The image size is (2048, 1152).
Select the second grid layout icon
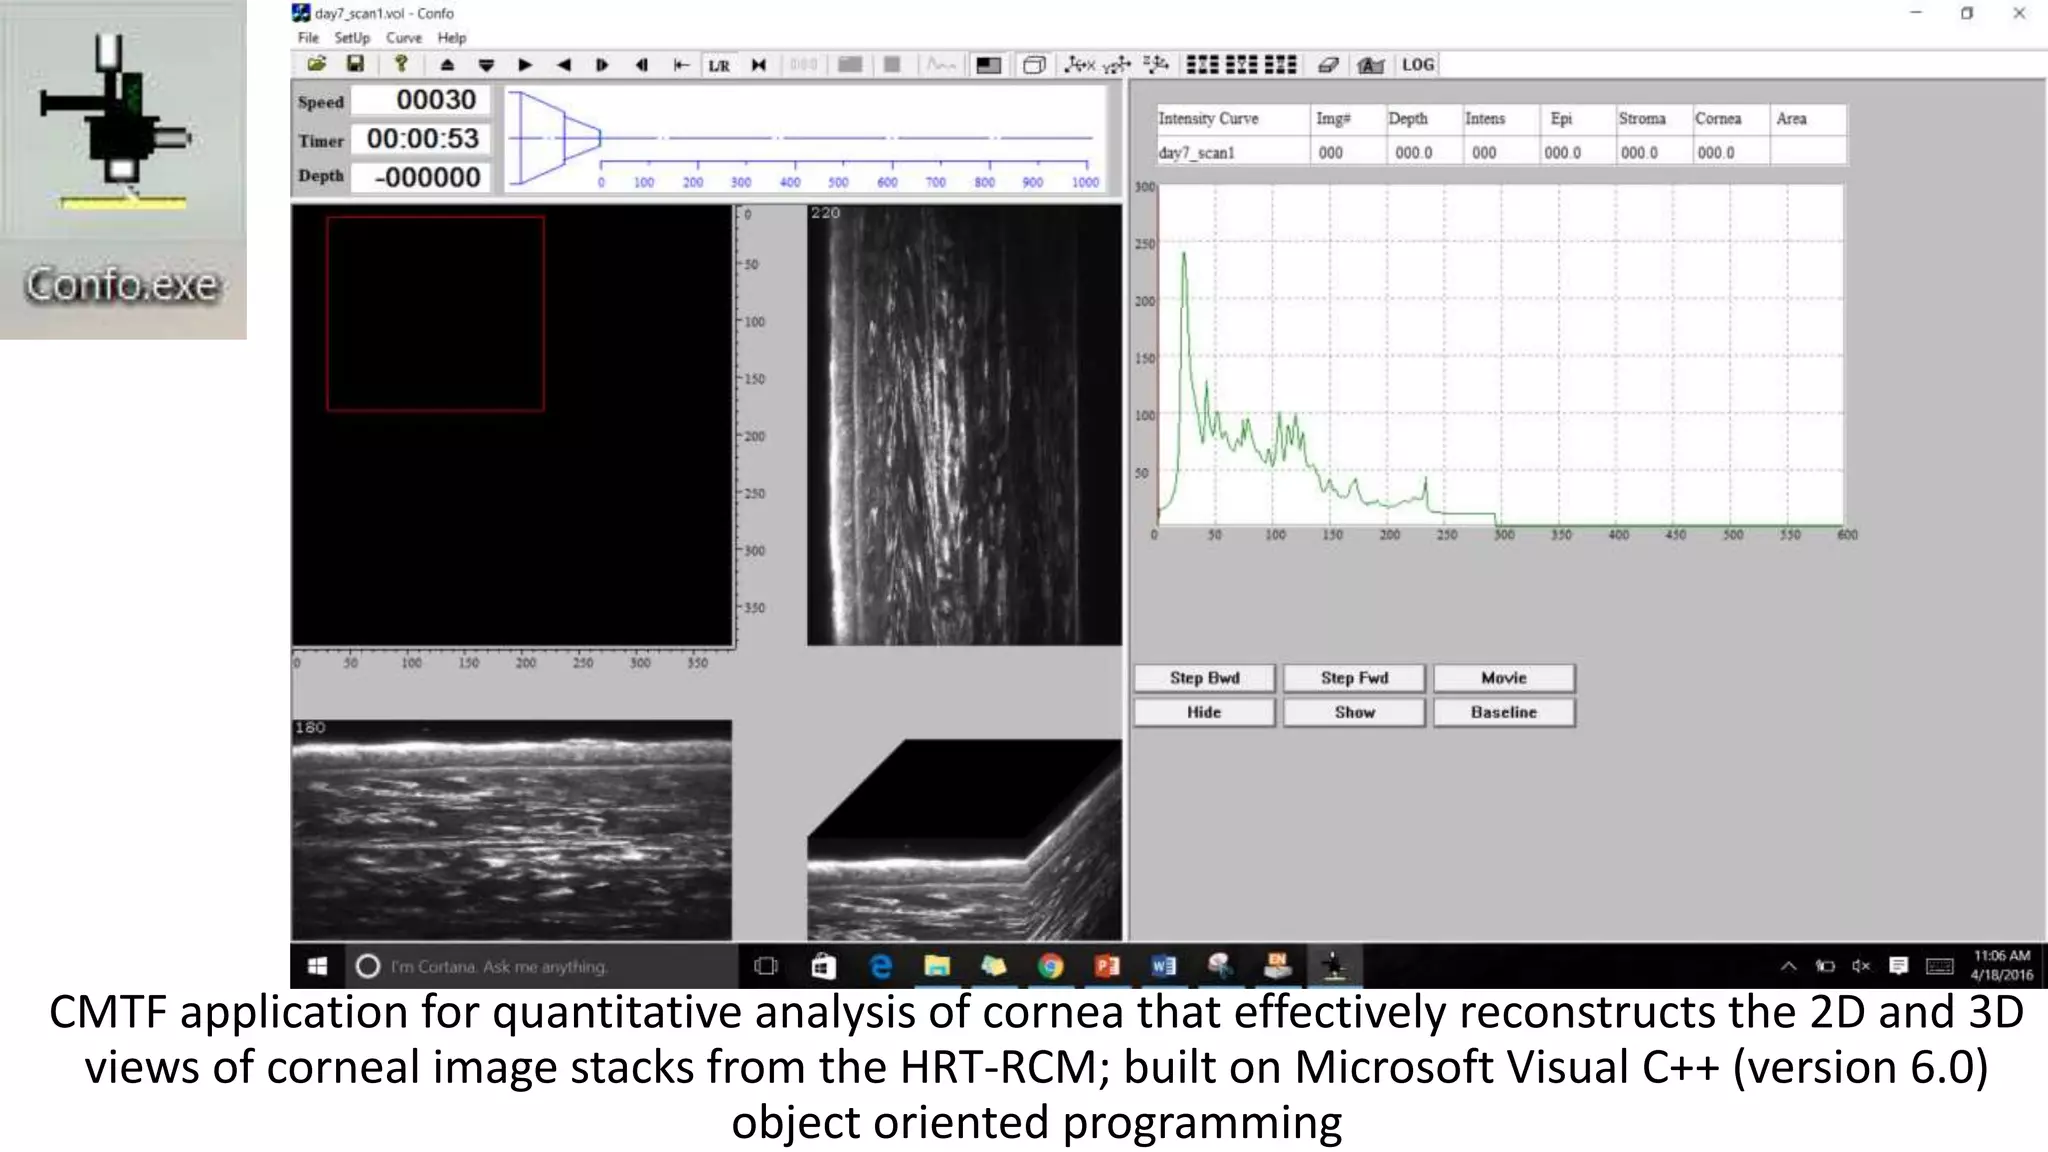tap(1241, 65)
